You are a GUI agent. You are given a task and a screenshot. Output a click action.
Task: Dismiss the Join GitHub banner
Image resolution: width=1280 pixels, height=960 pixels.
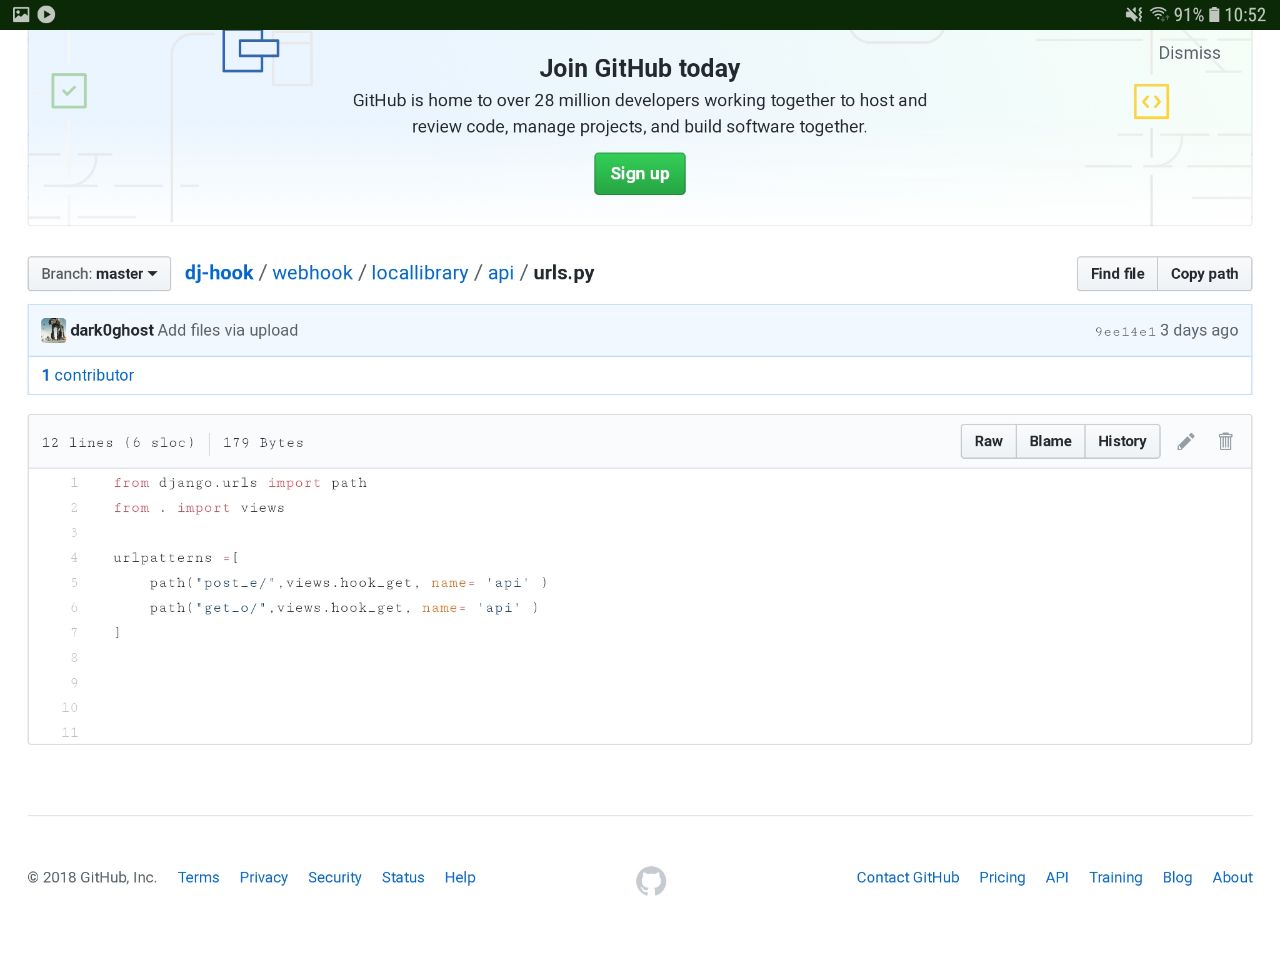click(x=1189, y=53)
